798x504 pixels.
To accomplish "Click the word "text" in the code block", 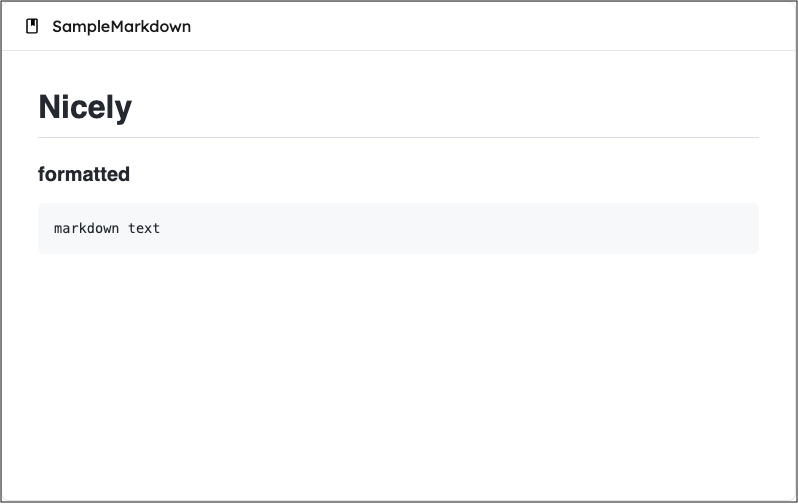I will (x=144, y=228).
